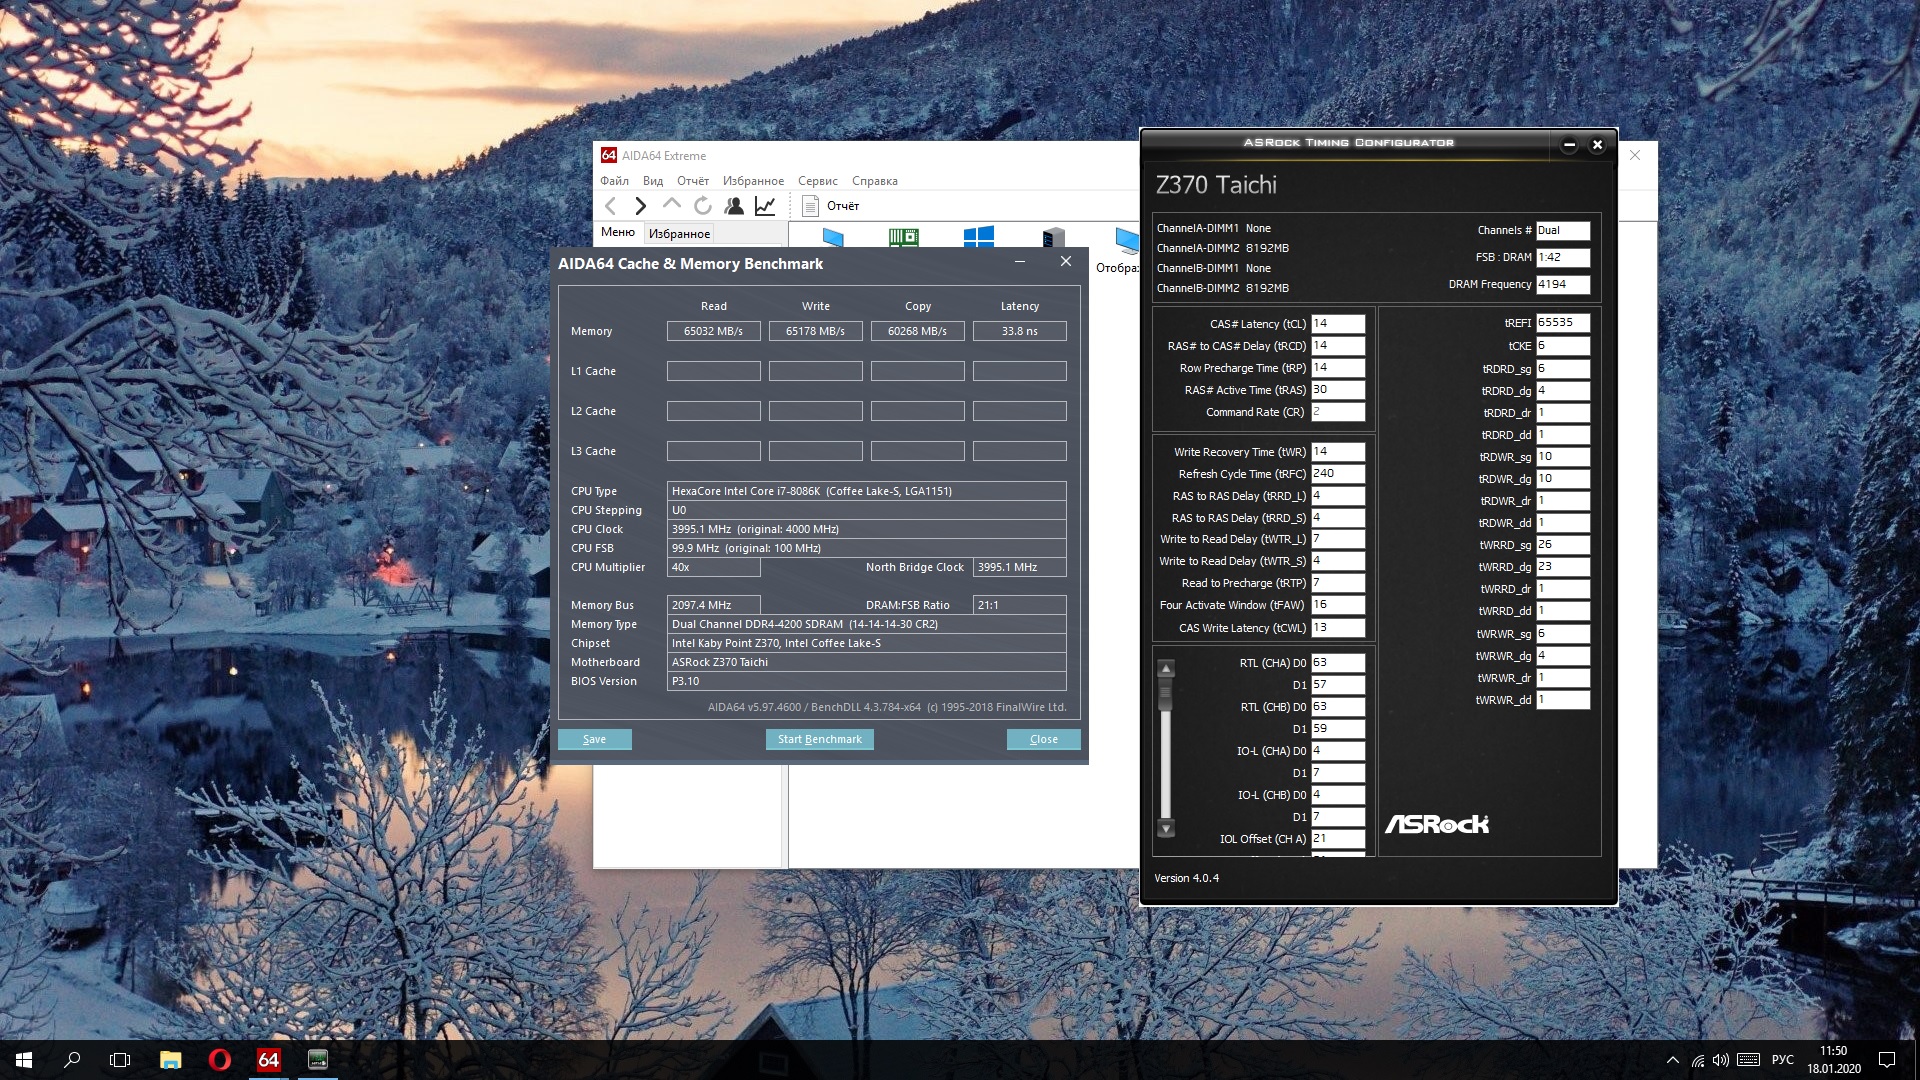Viewport: 1920px width, 1080px height.
Task: Open the Сервис menu
Action: pos(817,181)
